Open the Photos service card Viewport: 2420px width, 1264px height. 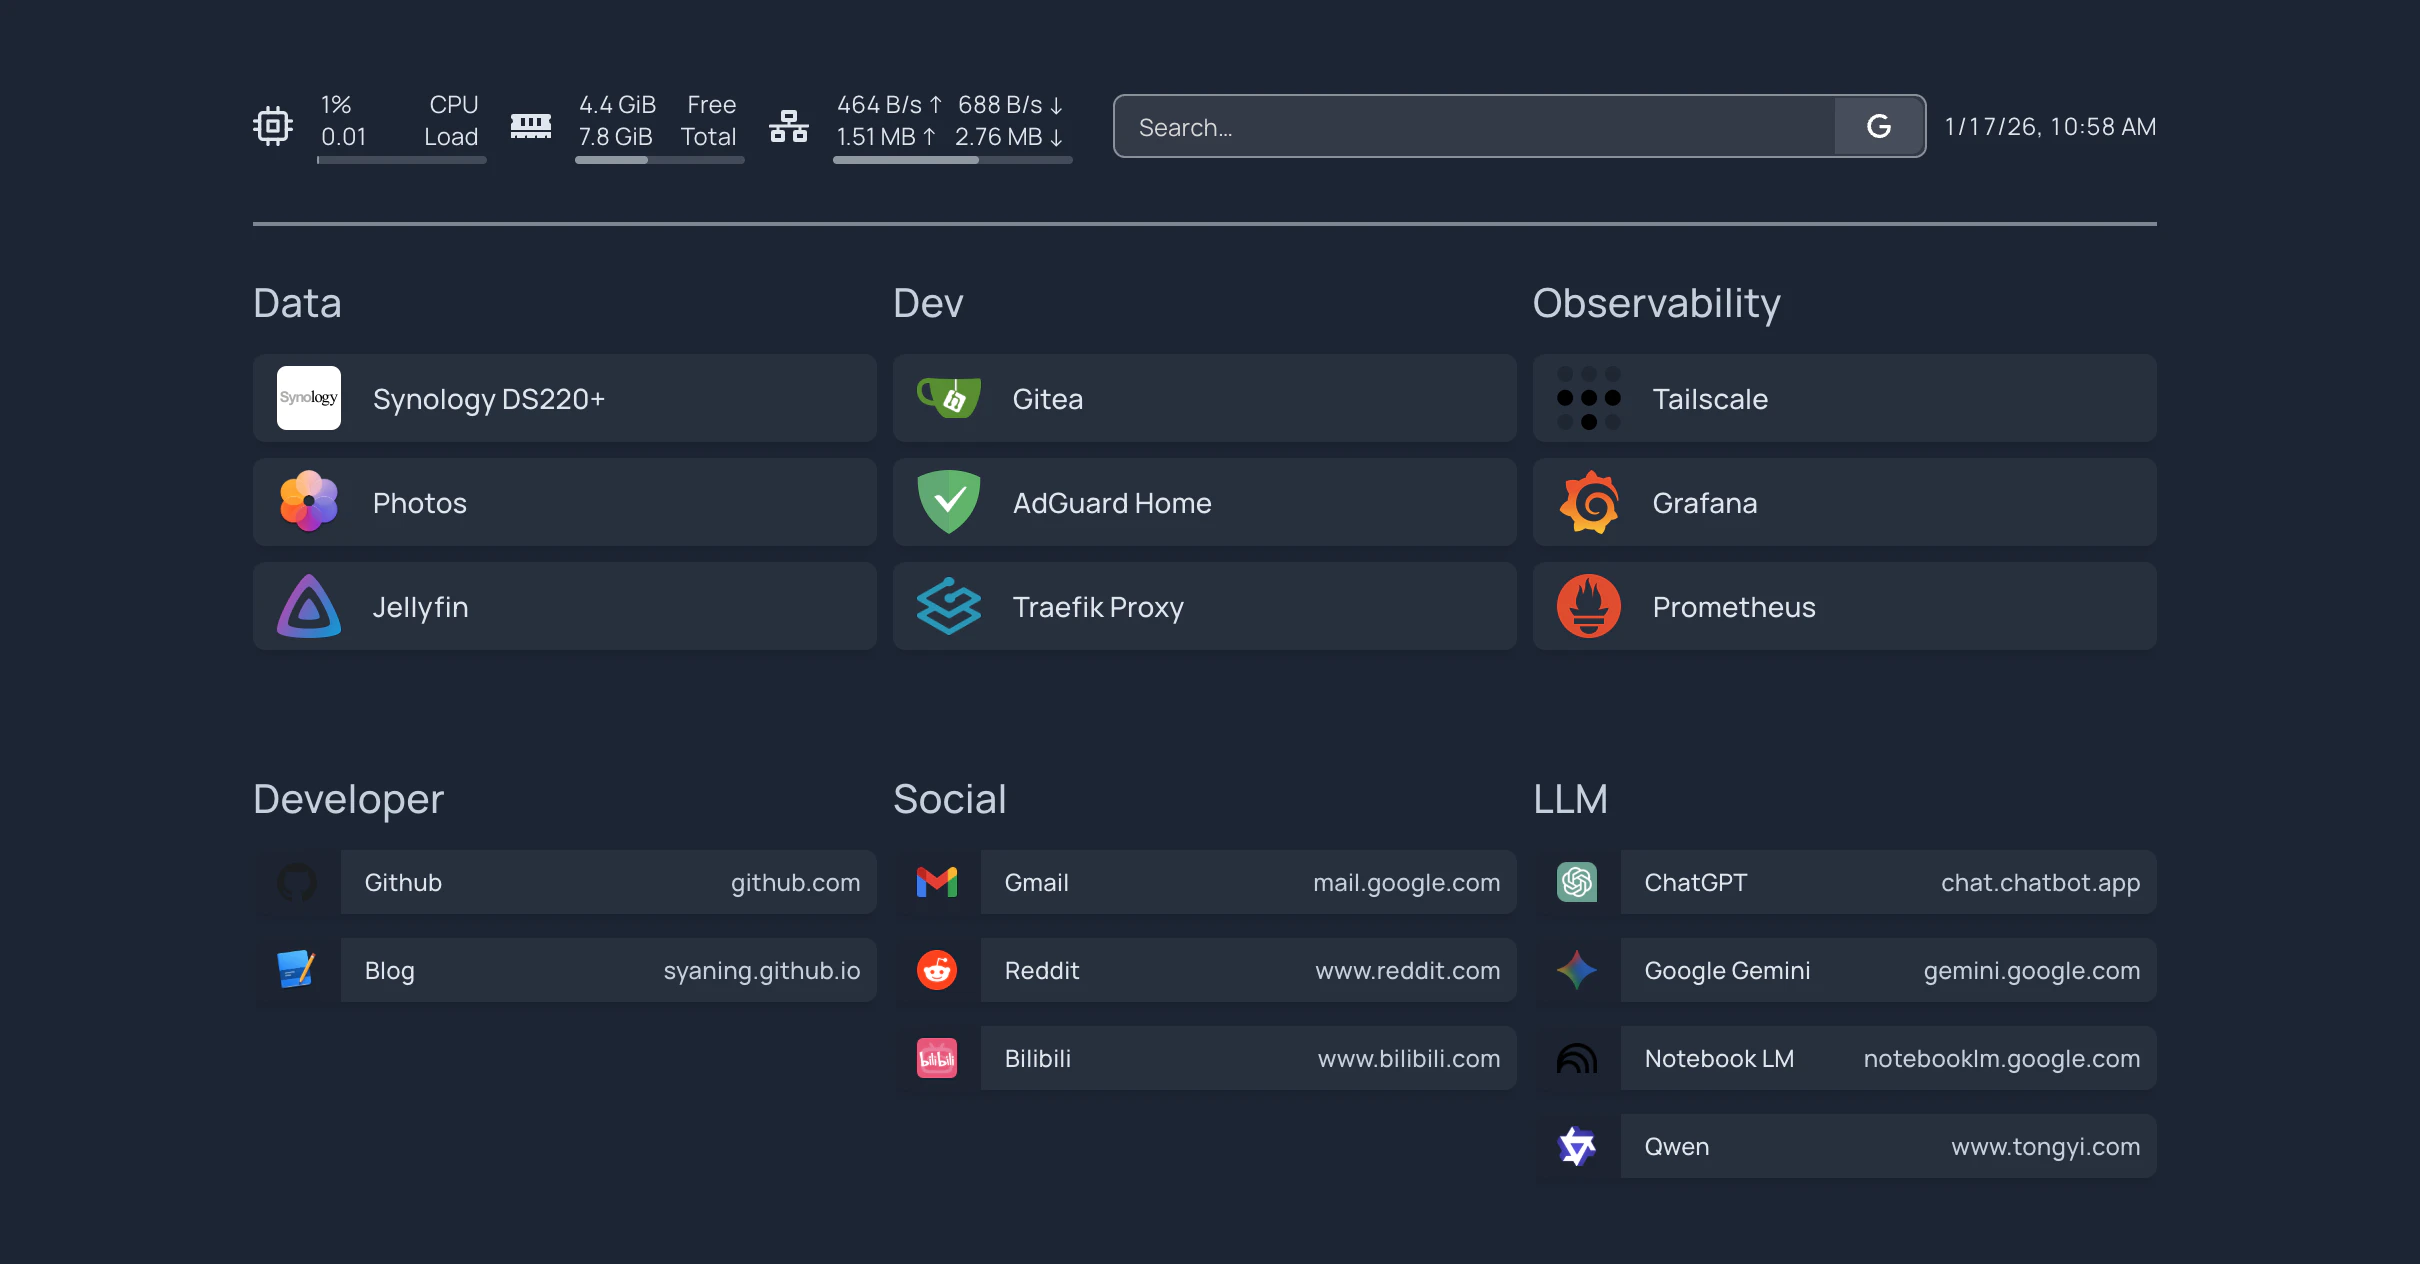click(x=564, y=502)
